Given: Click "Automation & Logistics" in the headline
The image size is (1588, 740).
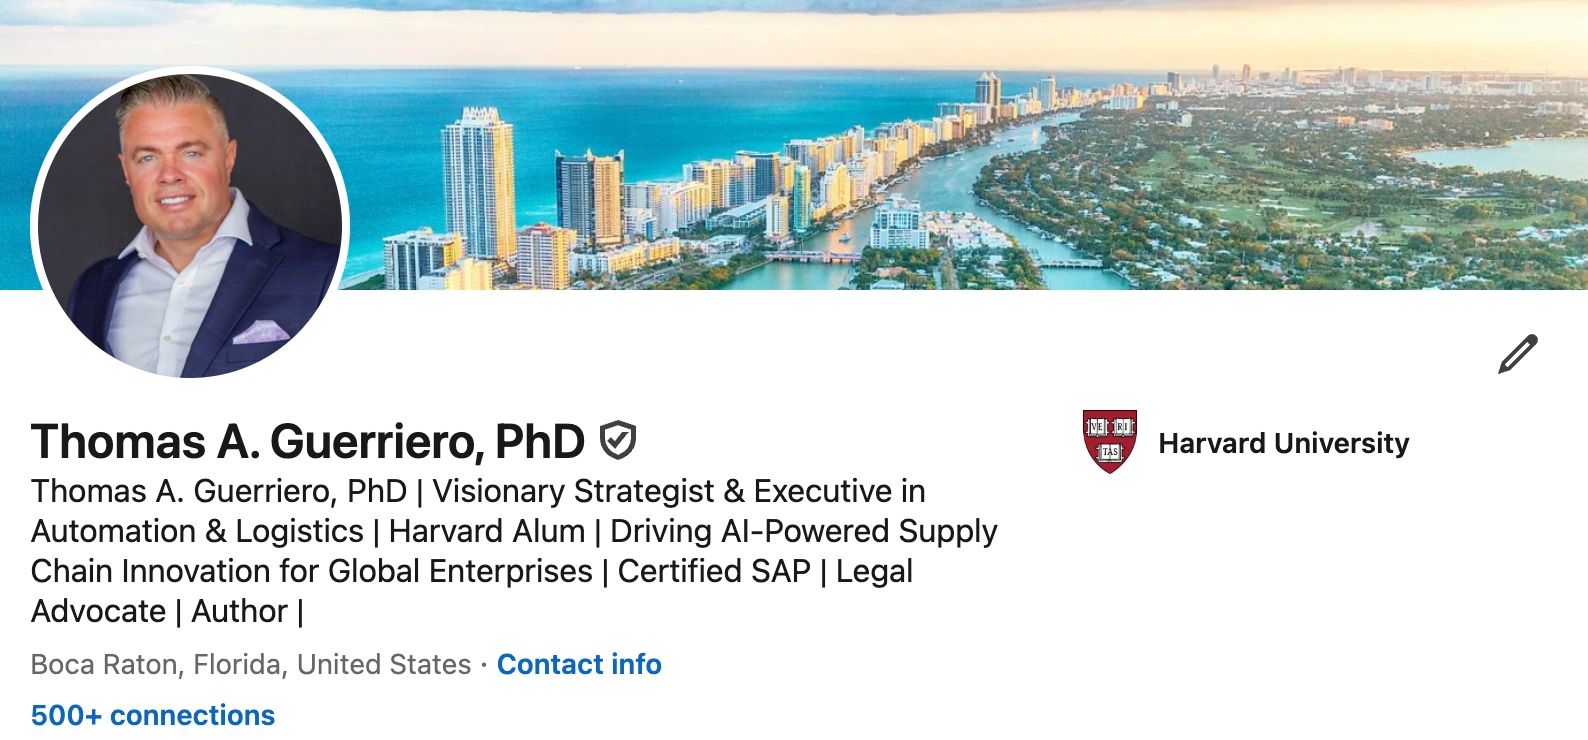Looking at the screenshot, I should tap(197, 531).
